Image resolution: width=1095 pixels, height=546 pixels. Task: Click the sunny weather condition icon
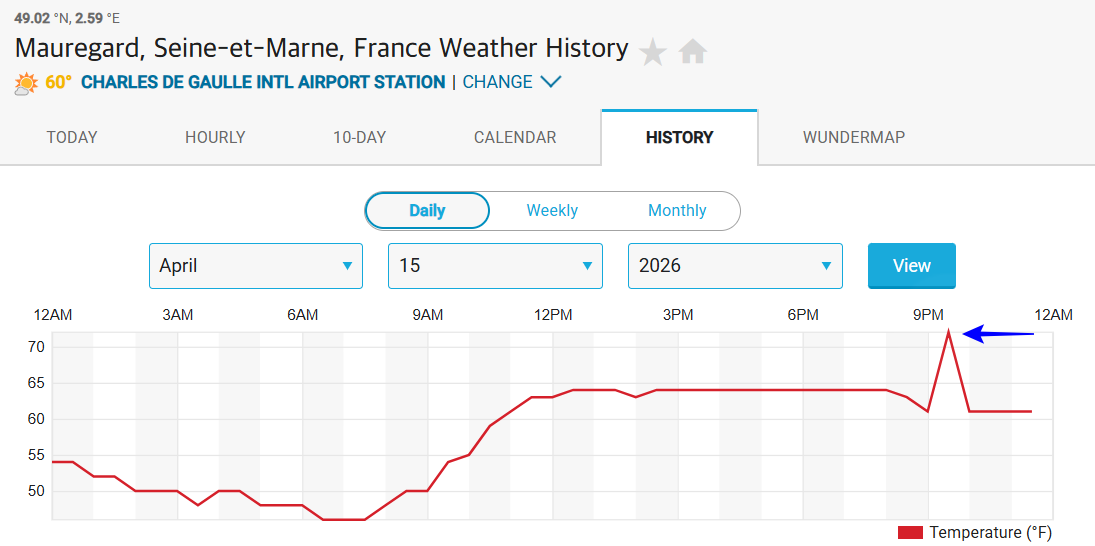[26, 83]
